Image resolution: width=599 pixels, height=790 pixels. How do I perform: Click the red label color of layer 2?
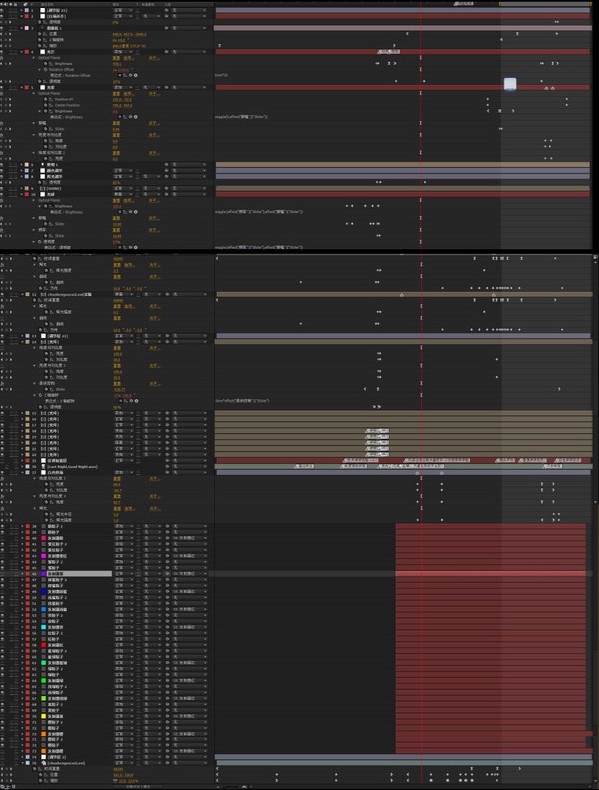[27, 16]
